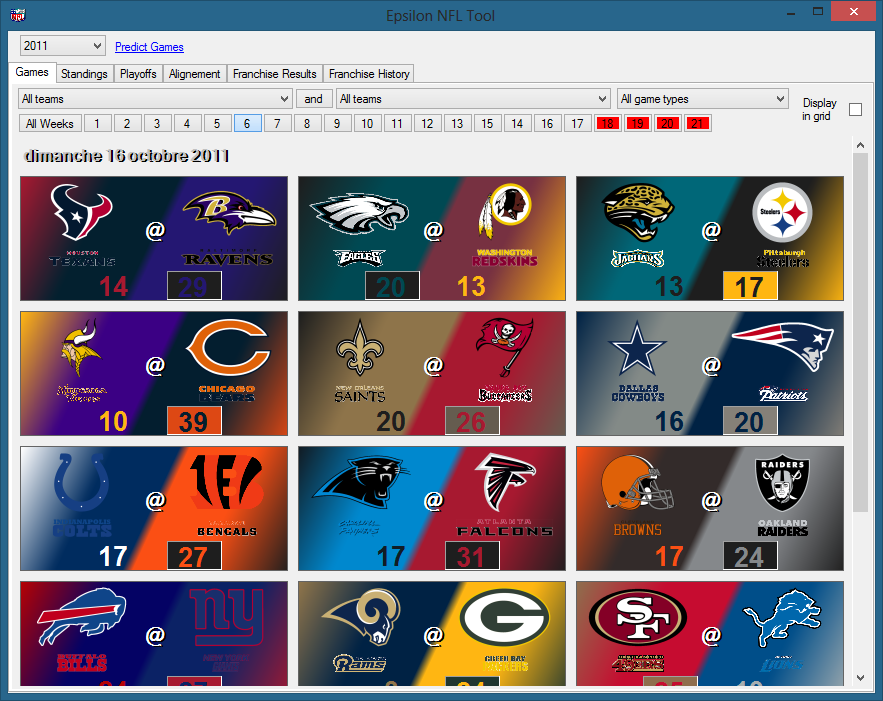Open the 2011 season year dropdown
This screenshot has height=701, width=883.
click(x=62, y=46)
